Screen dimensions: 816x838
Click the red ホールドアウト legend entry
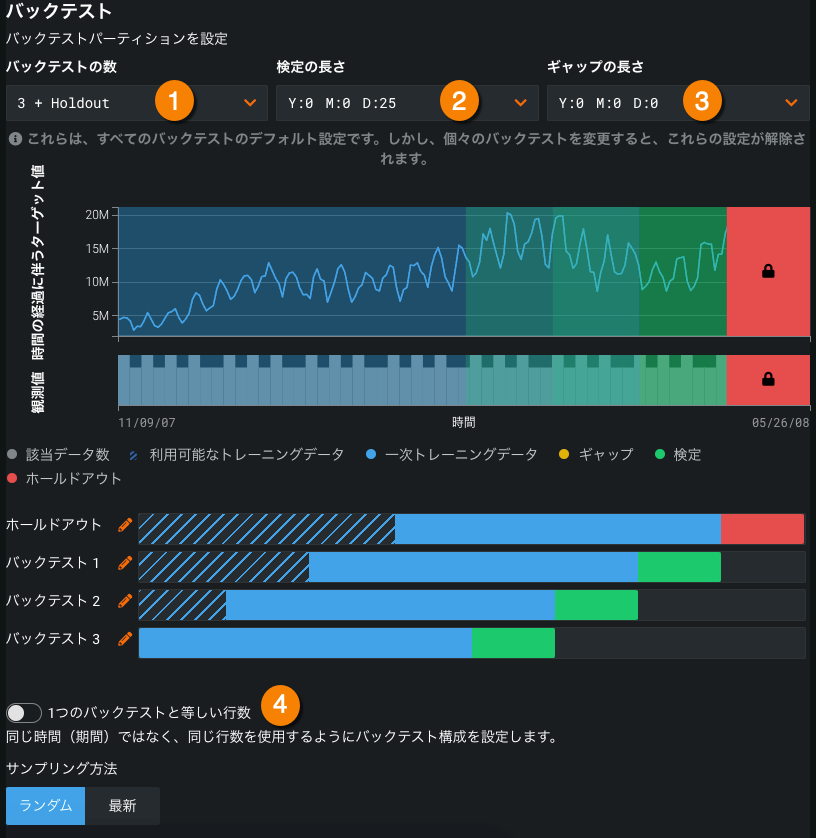pos(64,479)
